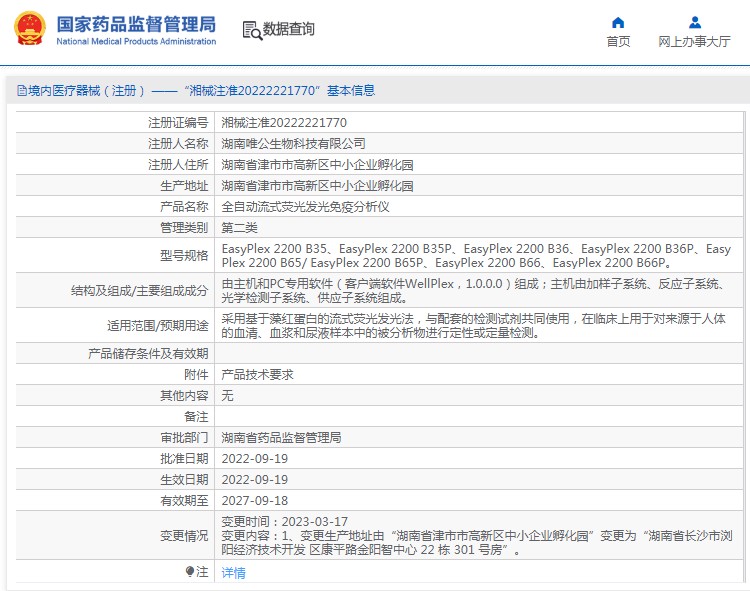
Task: Select product name 全自动流式荧光发光免疫分析仪
Action: 305,207
